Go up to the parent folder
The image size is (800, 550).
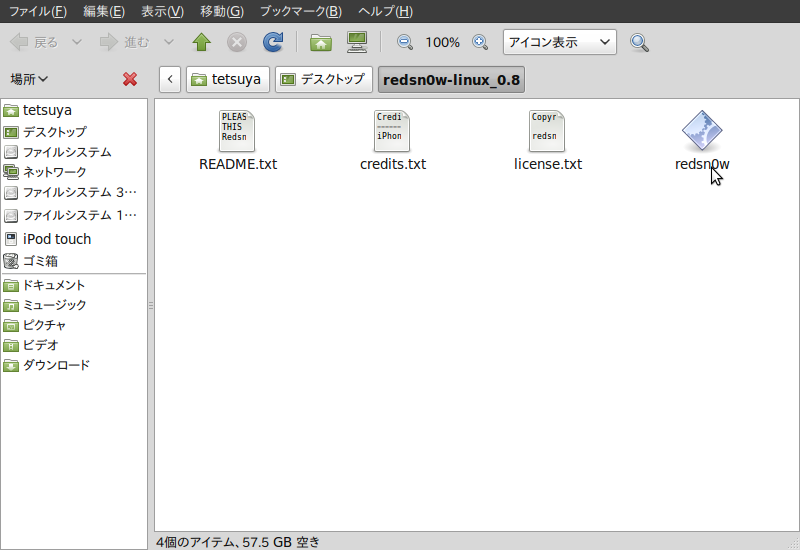pyautogui.click(x=202, y=42)
